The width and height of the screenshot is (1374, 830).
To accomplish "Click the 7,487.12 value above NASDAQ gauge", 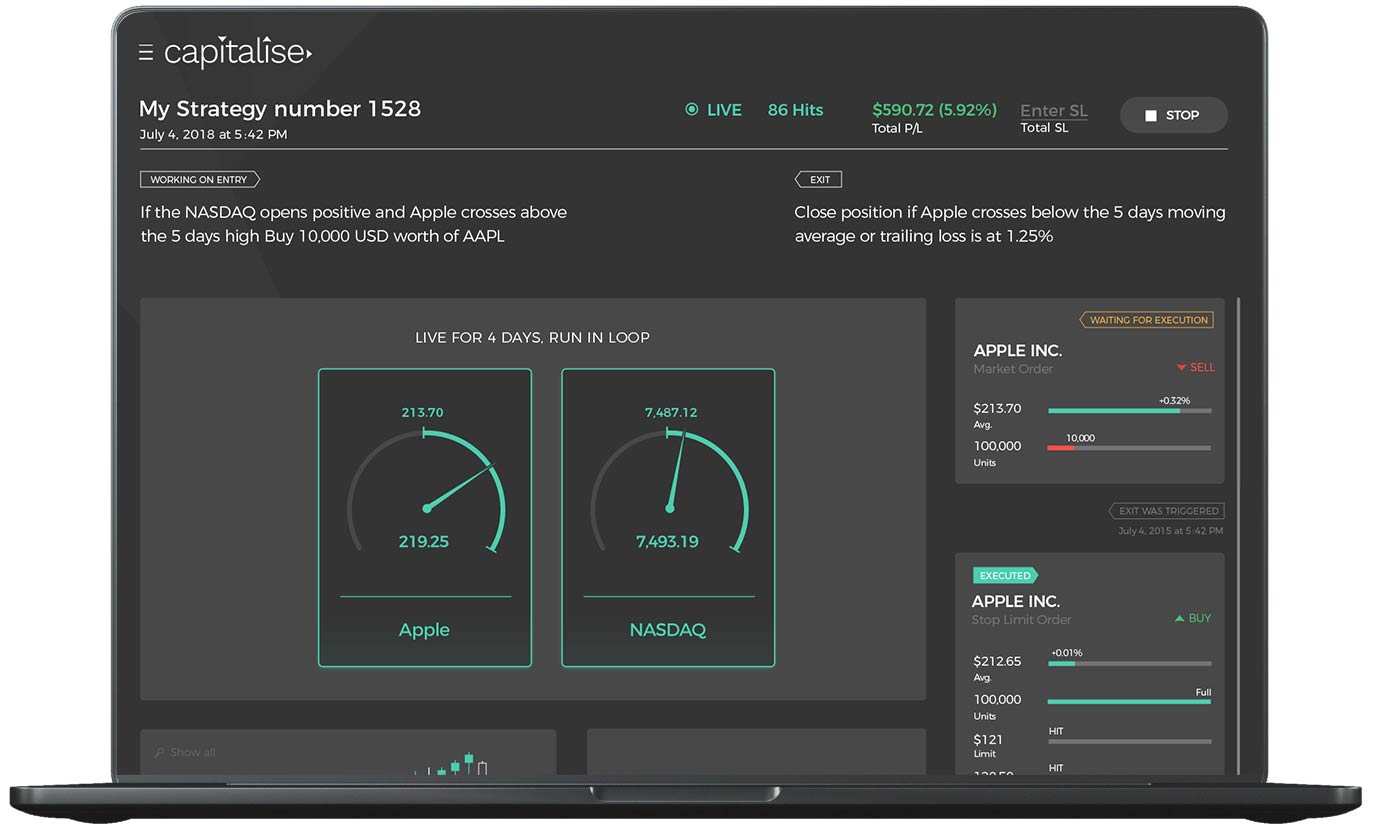I will (x=671, y=412).
